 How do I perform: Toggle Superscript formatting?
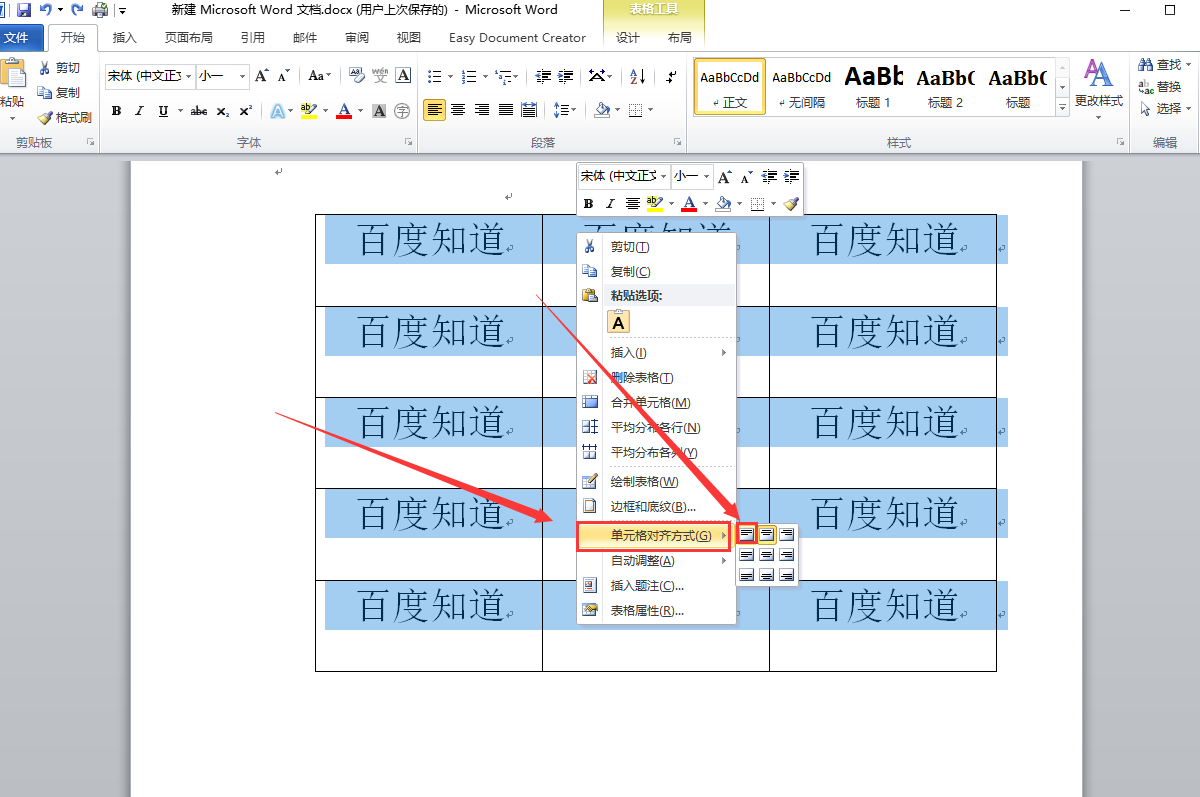[x=245, y=110]
